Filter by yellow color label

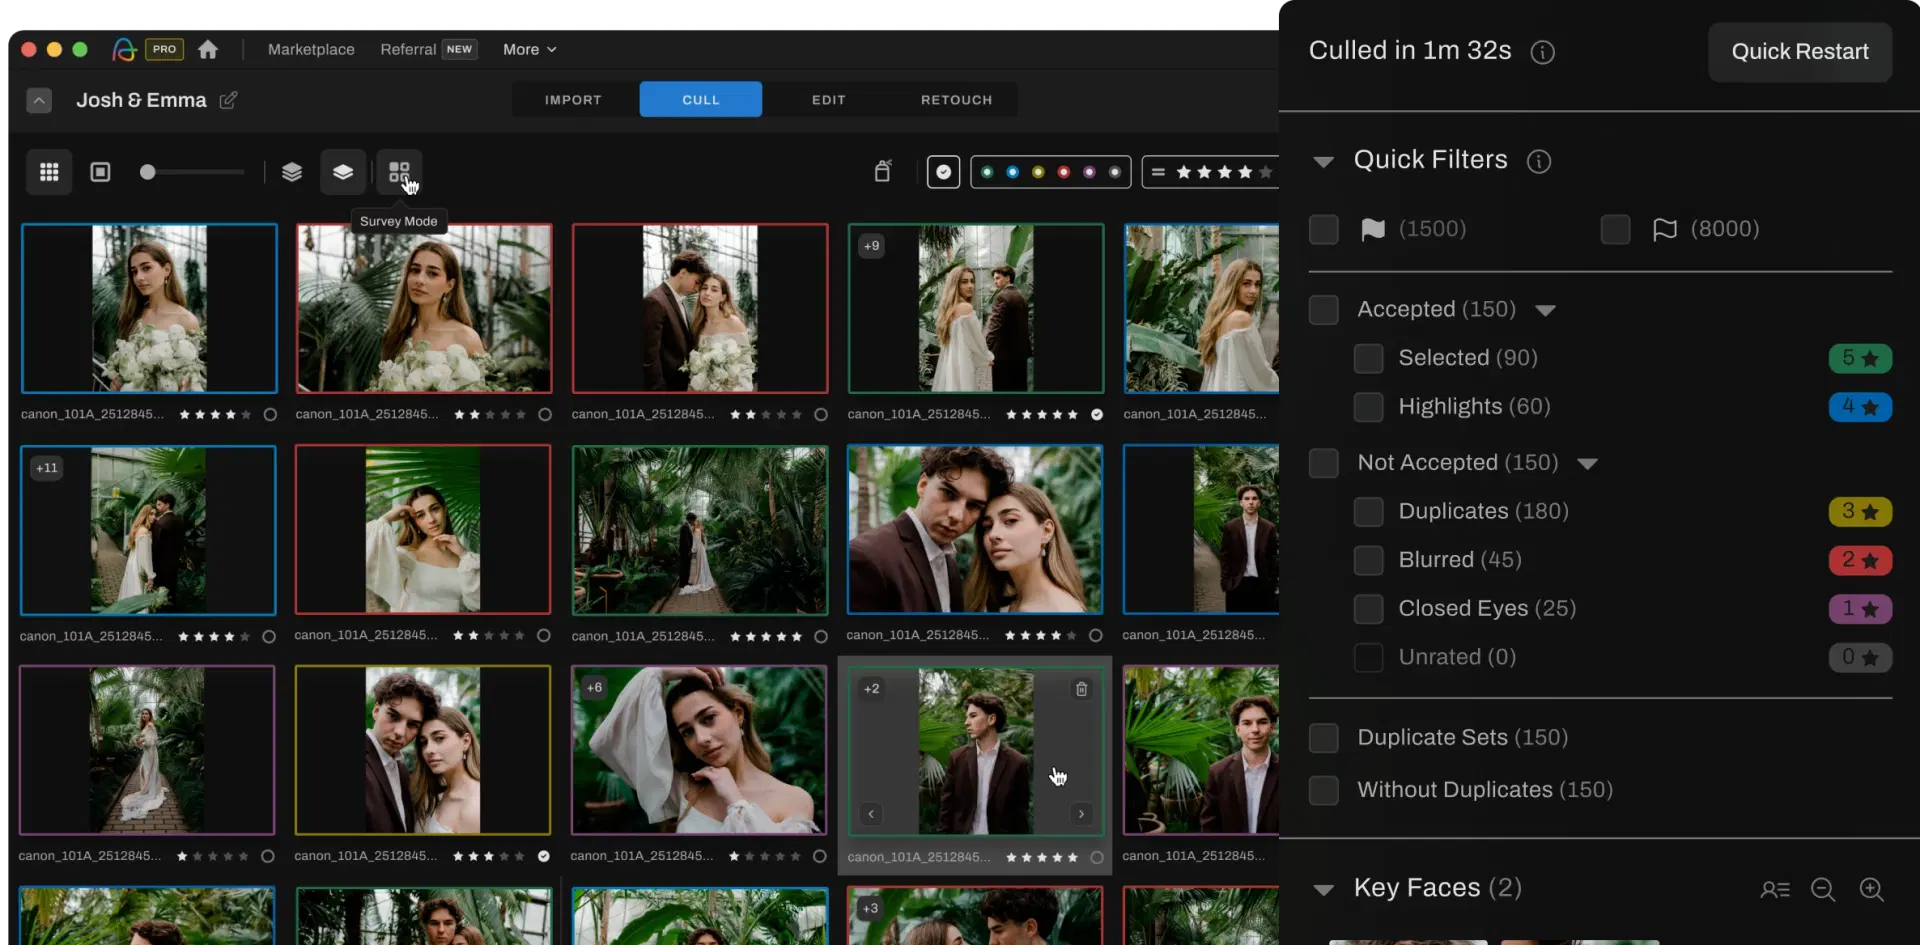(x=1038, y=172)
